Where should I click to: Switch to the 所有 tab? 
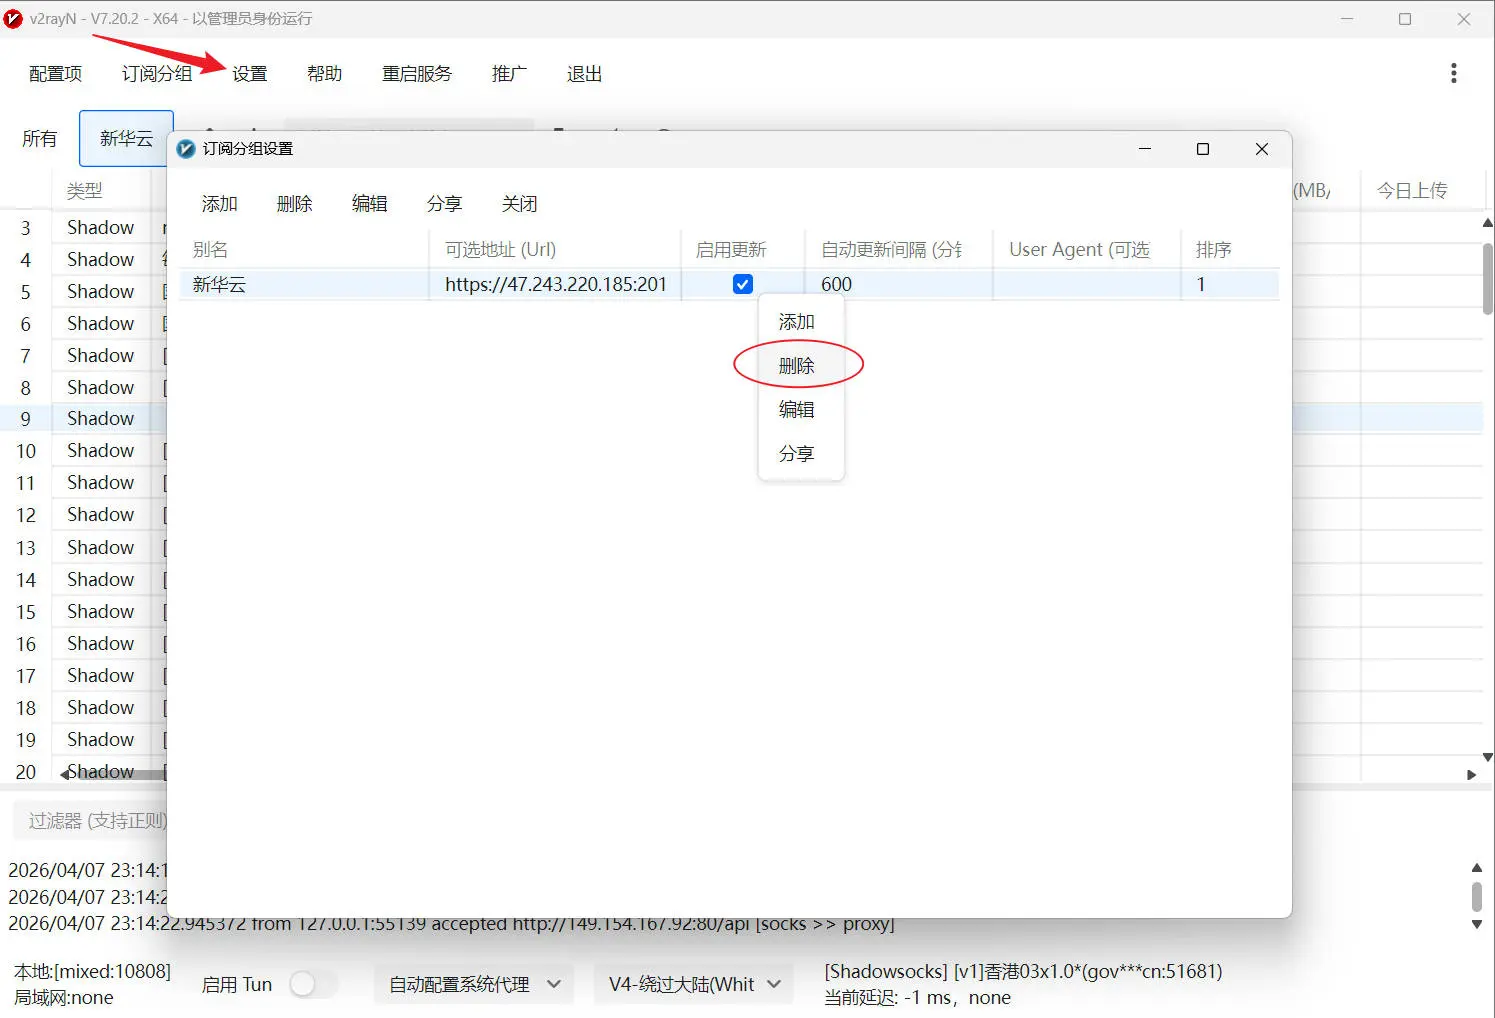[40, 138]
